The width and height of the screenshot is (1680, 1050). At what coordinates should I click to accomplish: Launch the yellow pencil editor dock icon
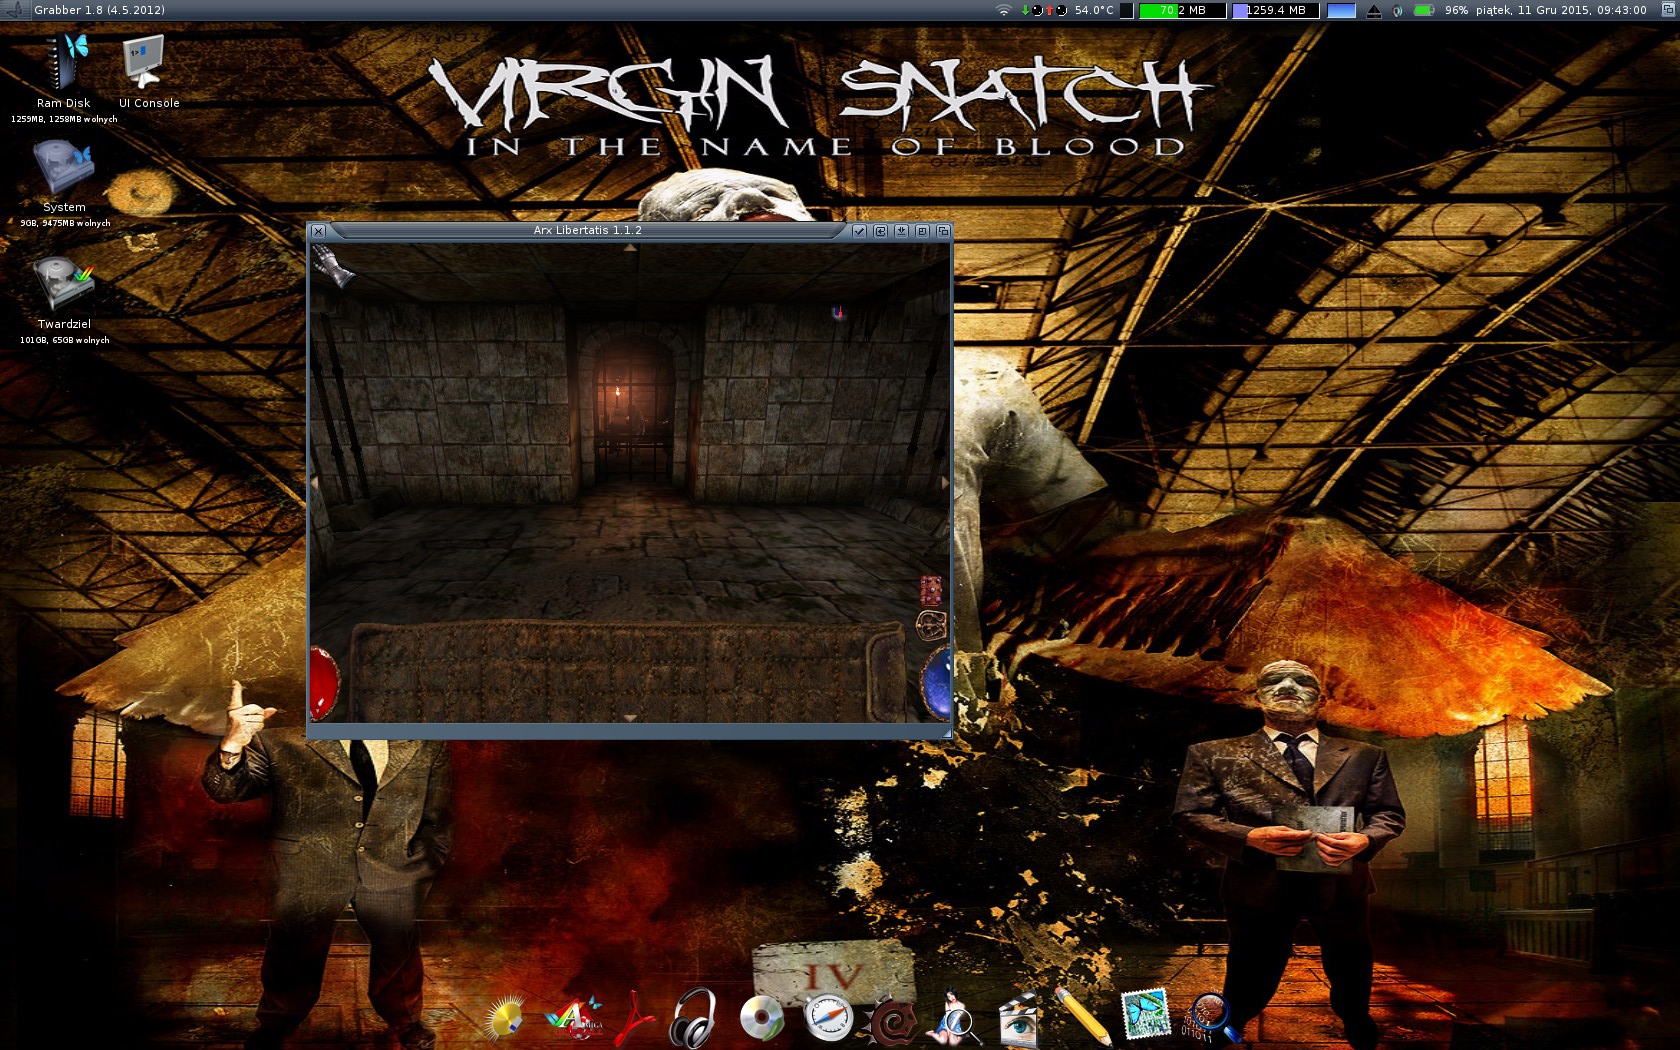[1082, 1016]
